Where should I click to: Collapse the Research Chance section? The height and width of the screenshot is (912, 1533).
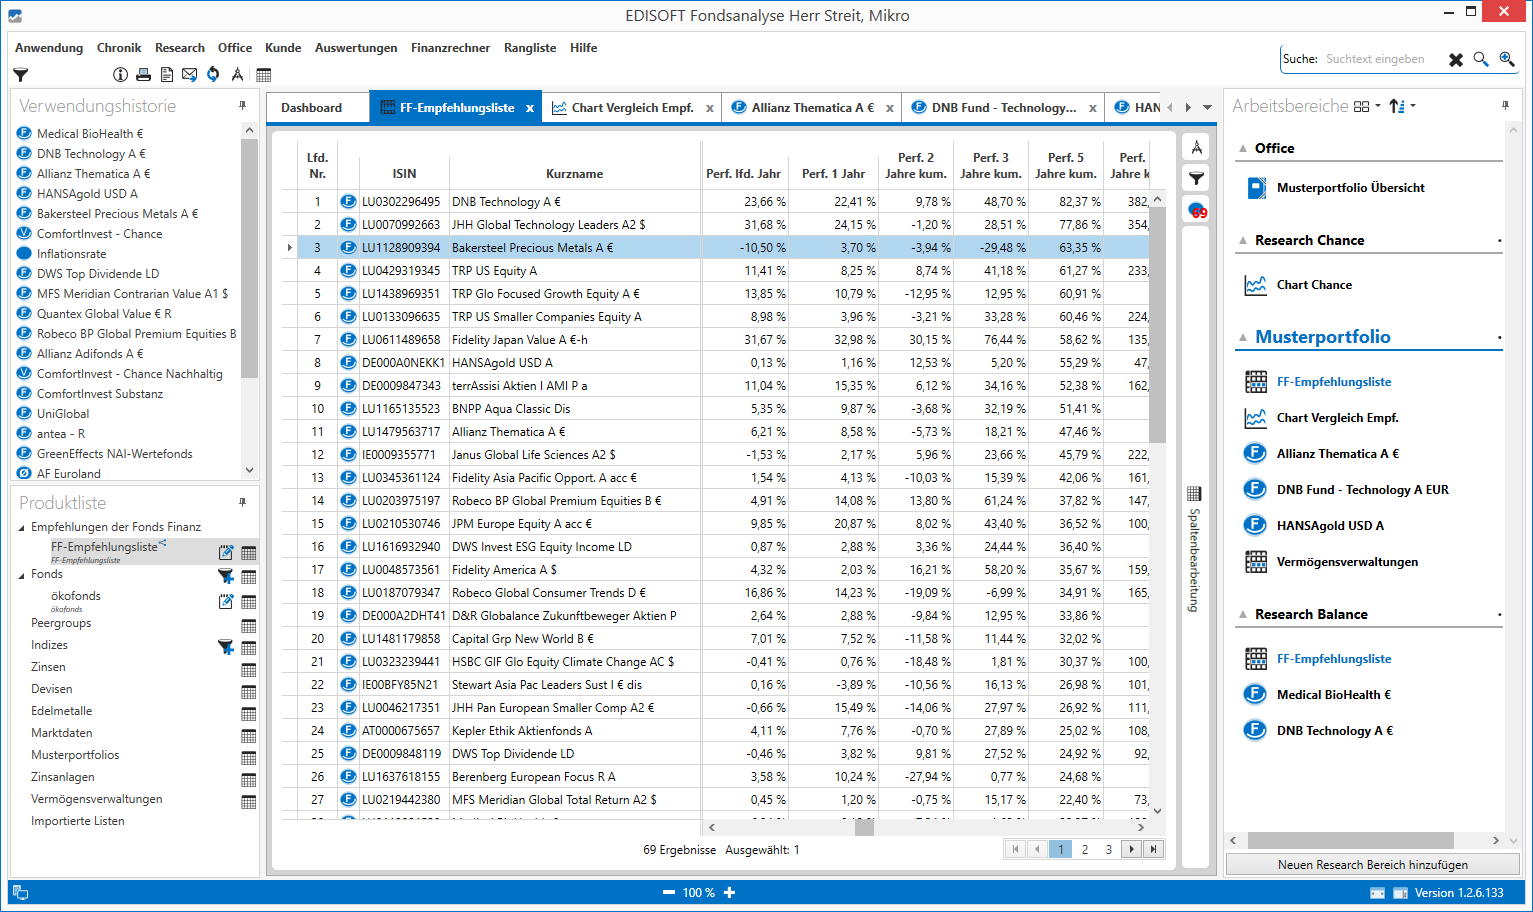pos(1243,241)
